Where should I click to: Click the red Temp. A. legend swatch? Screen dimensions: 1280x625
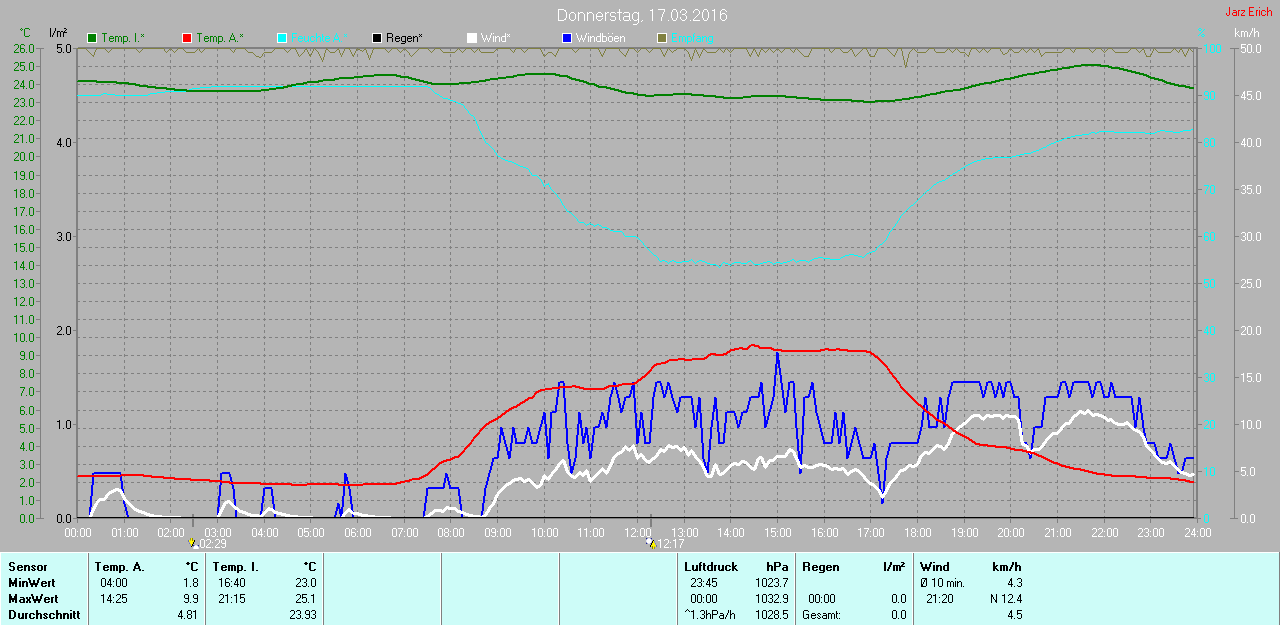point(187,38)
